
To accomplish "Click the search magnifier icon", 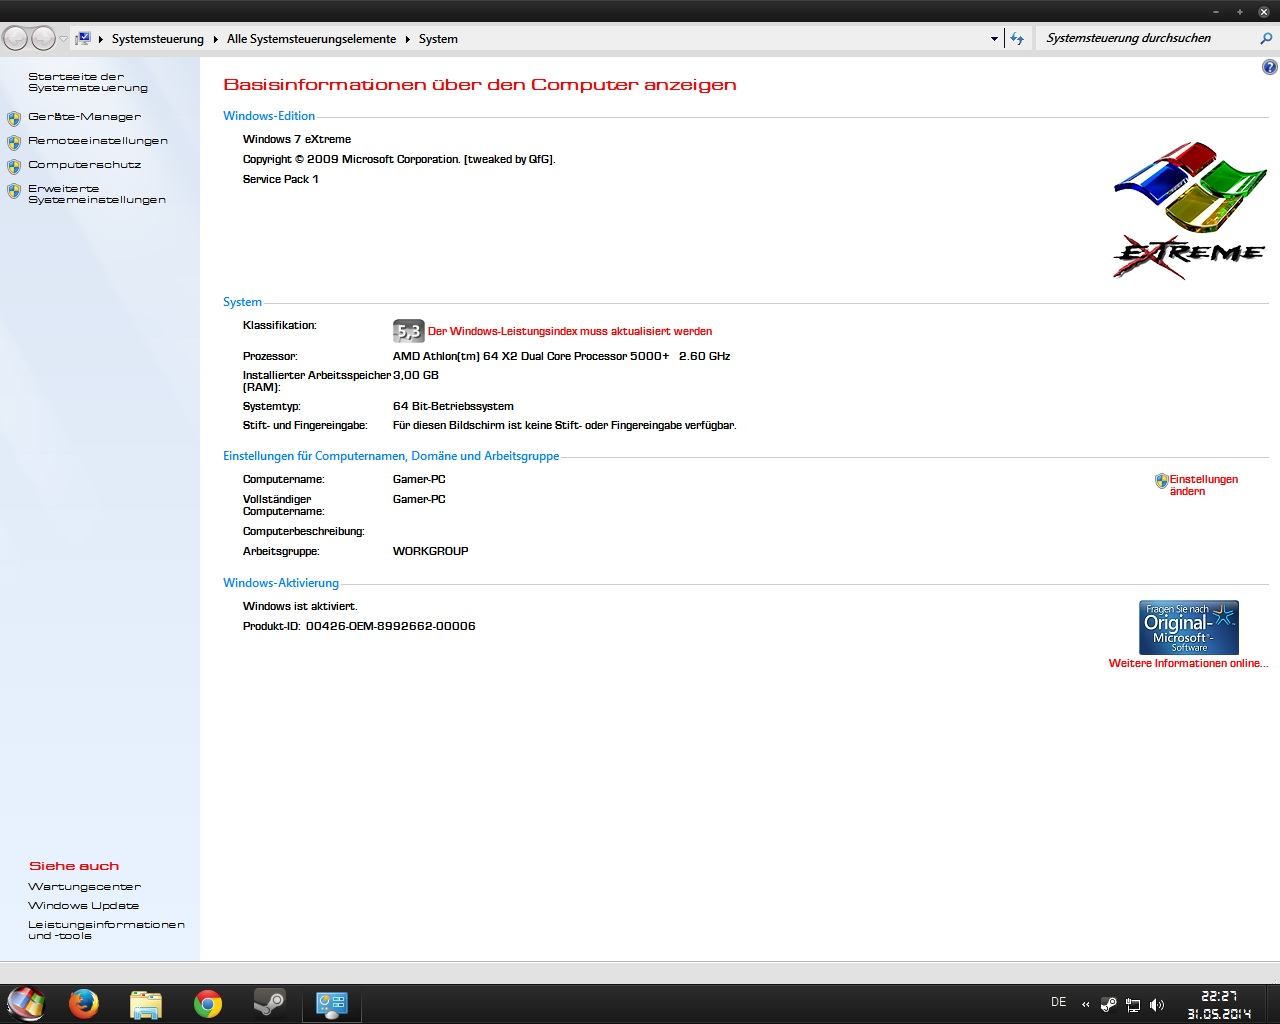I will point(1266,38).
